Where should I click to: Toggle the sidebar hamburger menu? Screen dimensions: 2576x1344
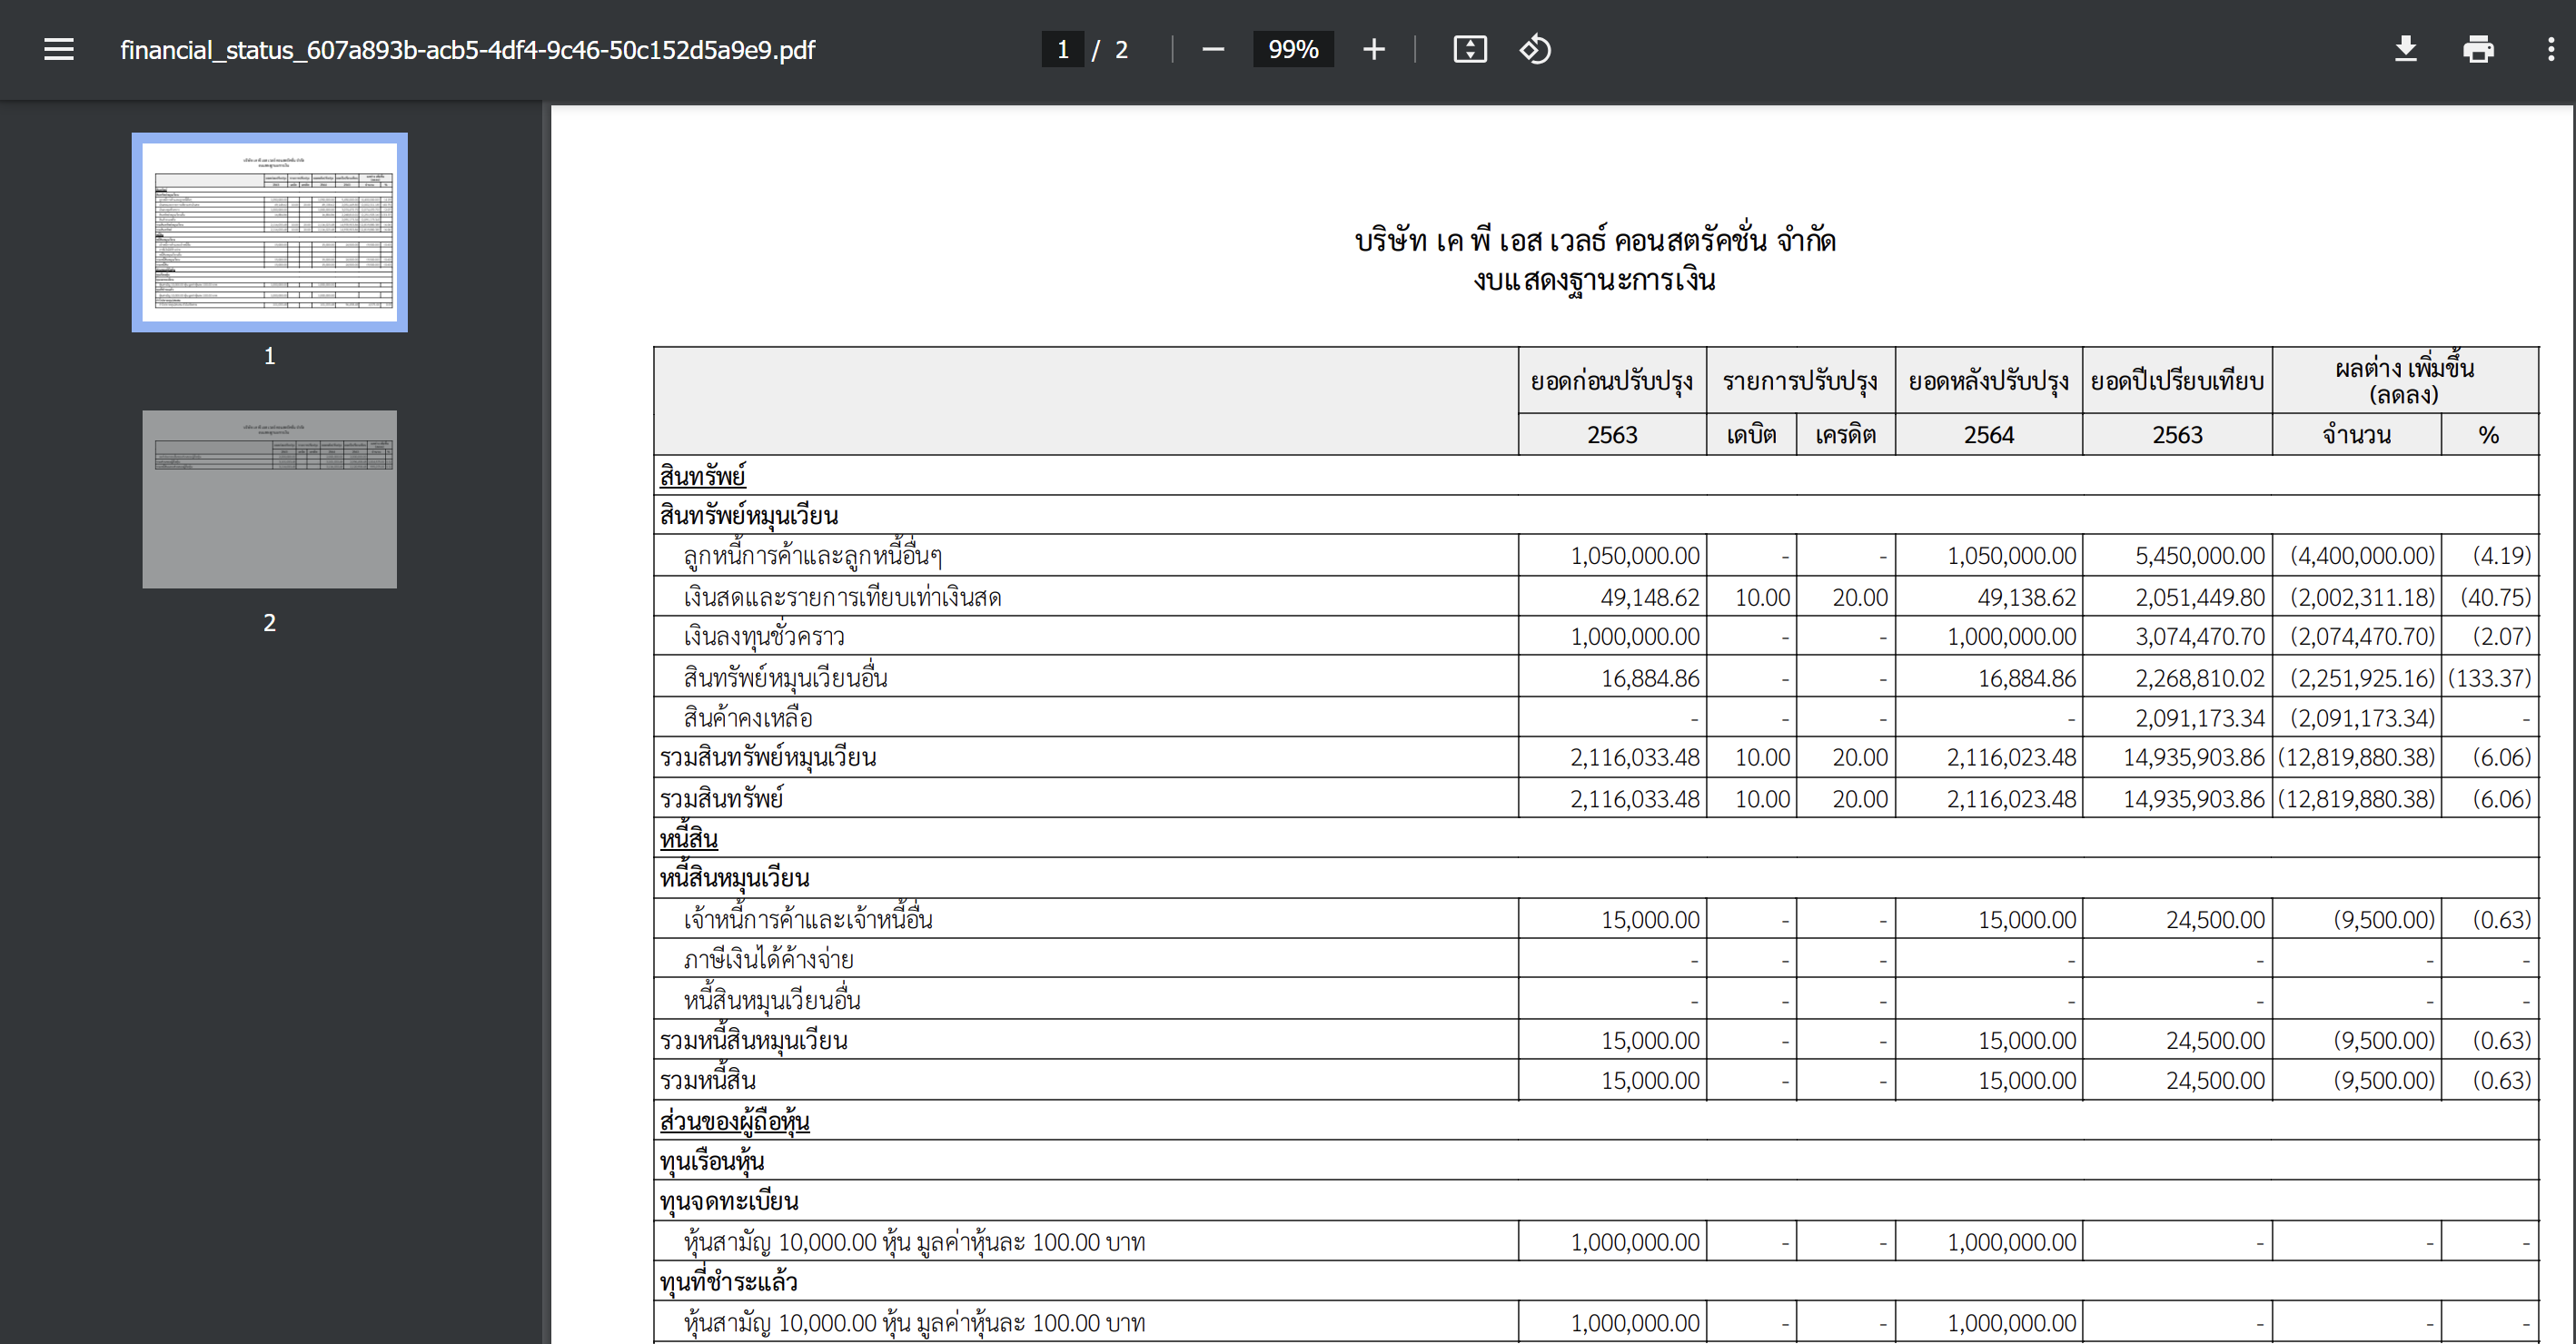[59, 49]
